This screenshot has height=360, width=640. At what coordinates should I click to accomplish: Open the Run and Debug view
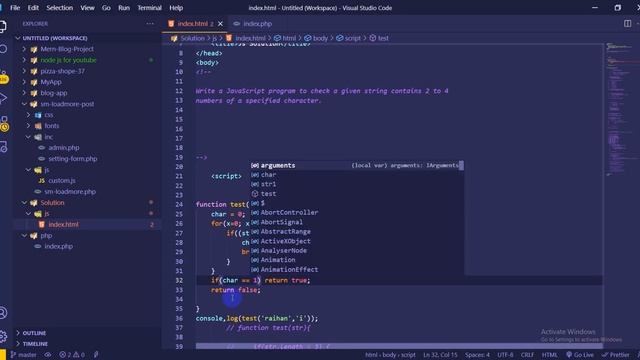(3, 98)
